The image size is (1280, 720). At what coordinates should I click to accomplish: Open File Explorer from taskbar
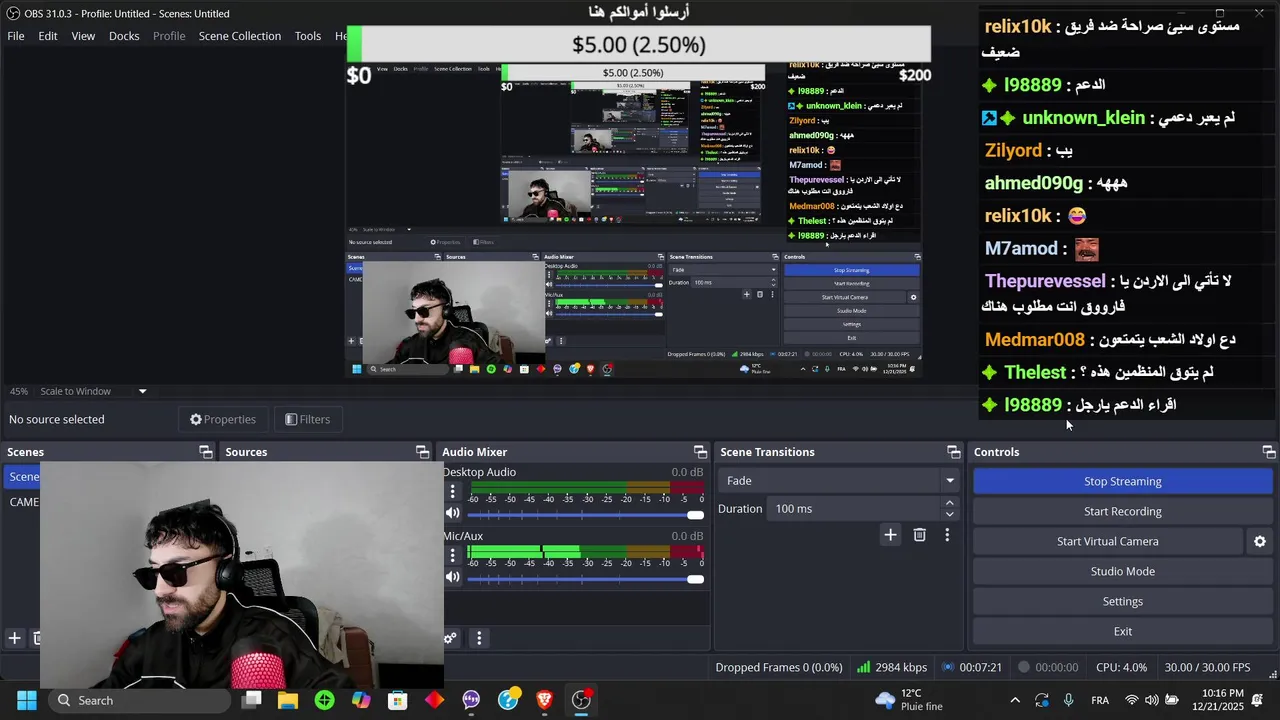coord(288,700)
